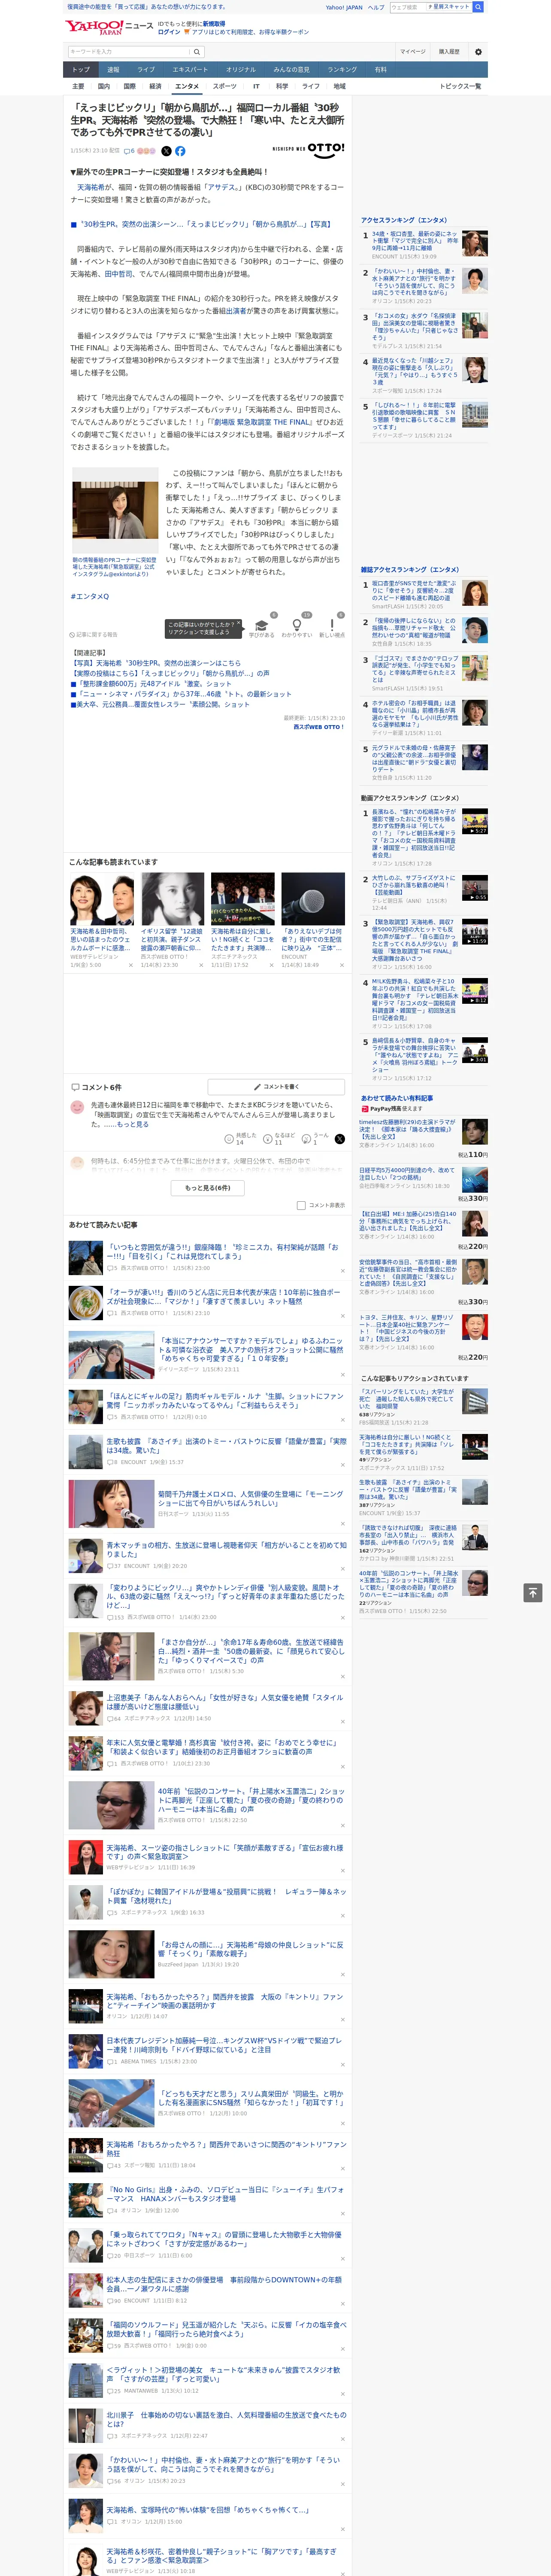Share the article on Facebook below the headline
The height and width of the screenshot is (2576, 551).
click(x=180, y=151)
